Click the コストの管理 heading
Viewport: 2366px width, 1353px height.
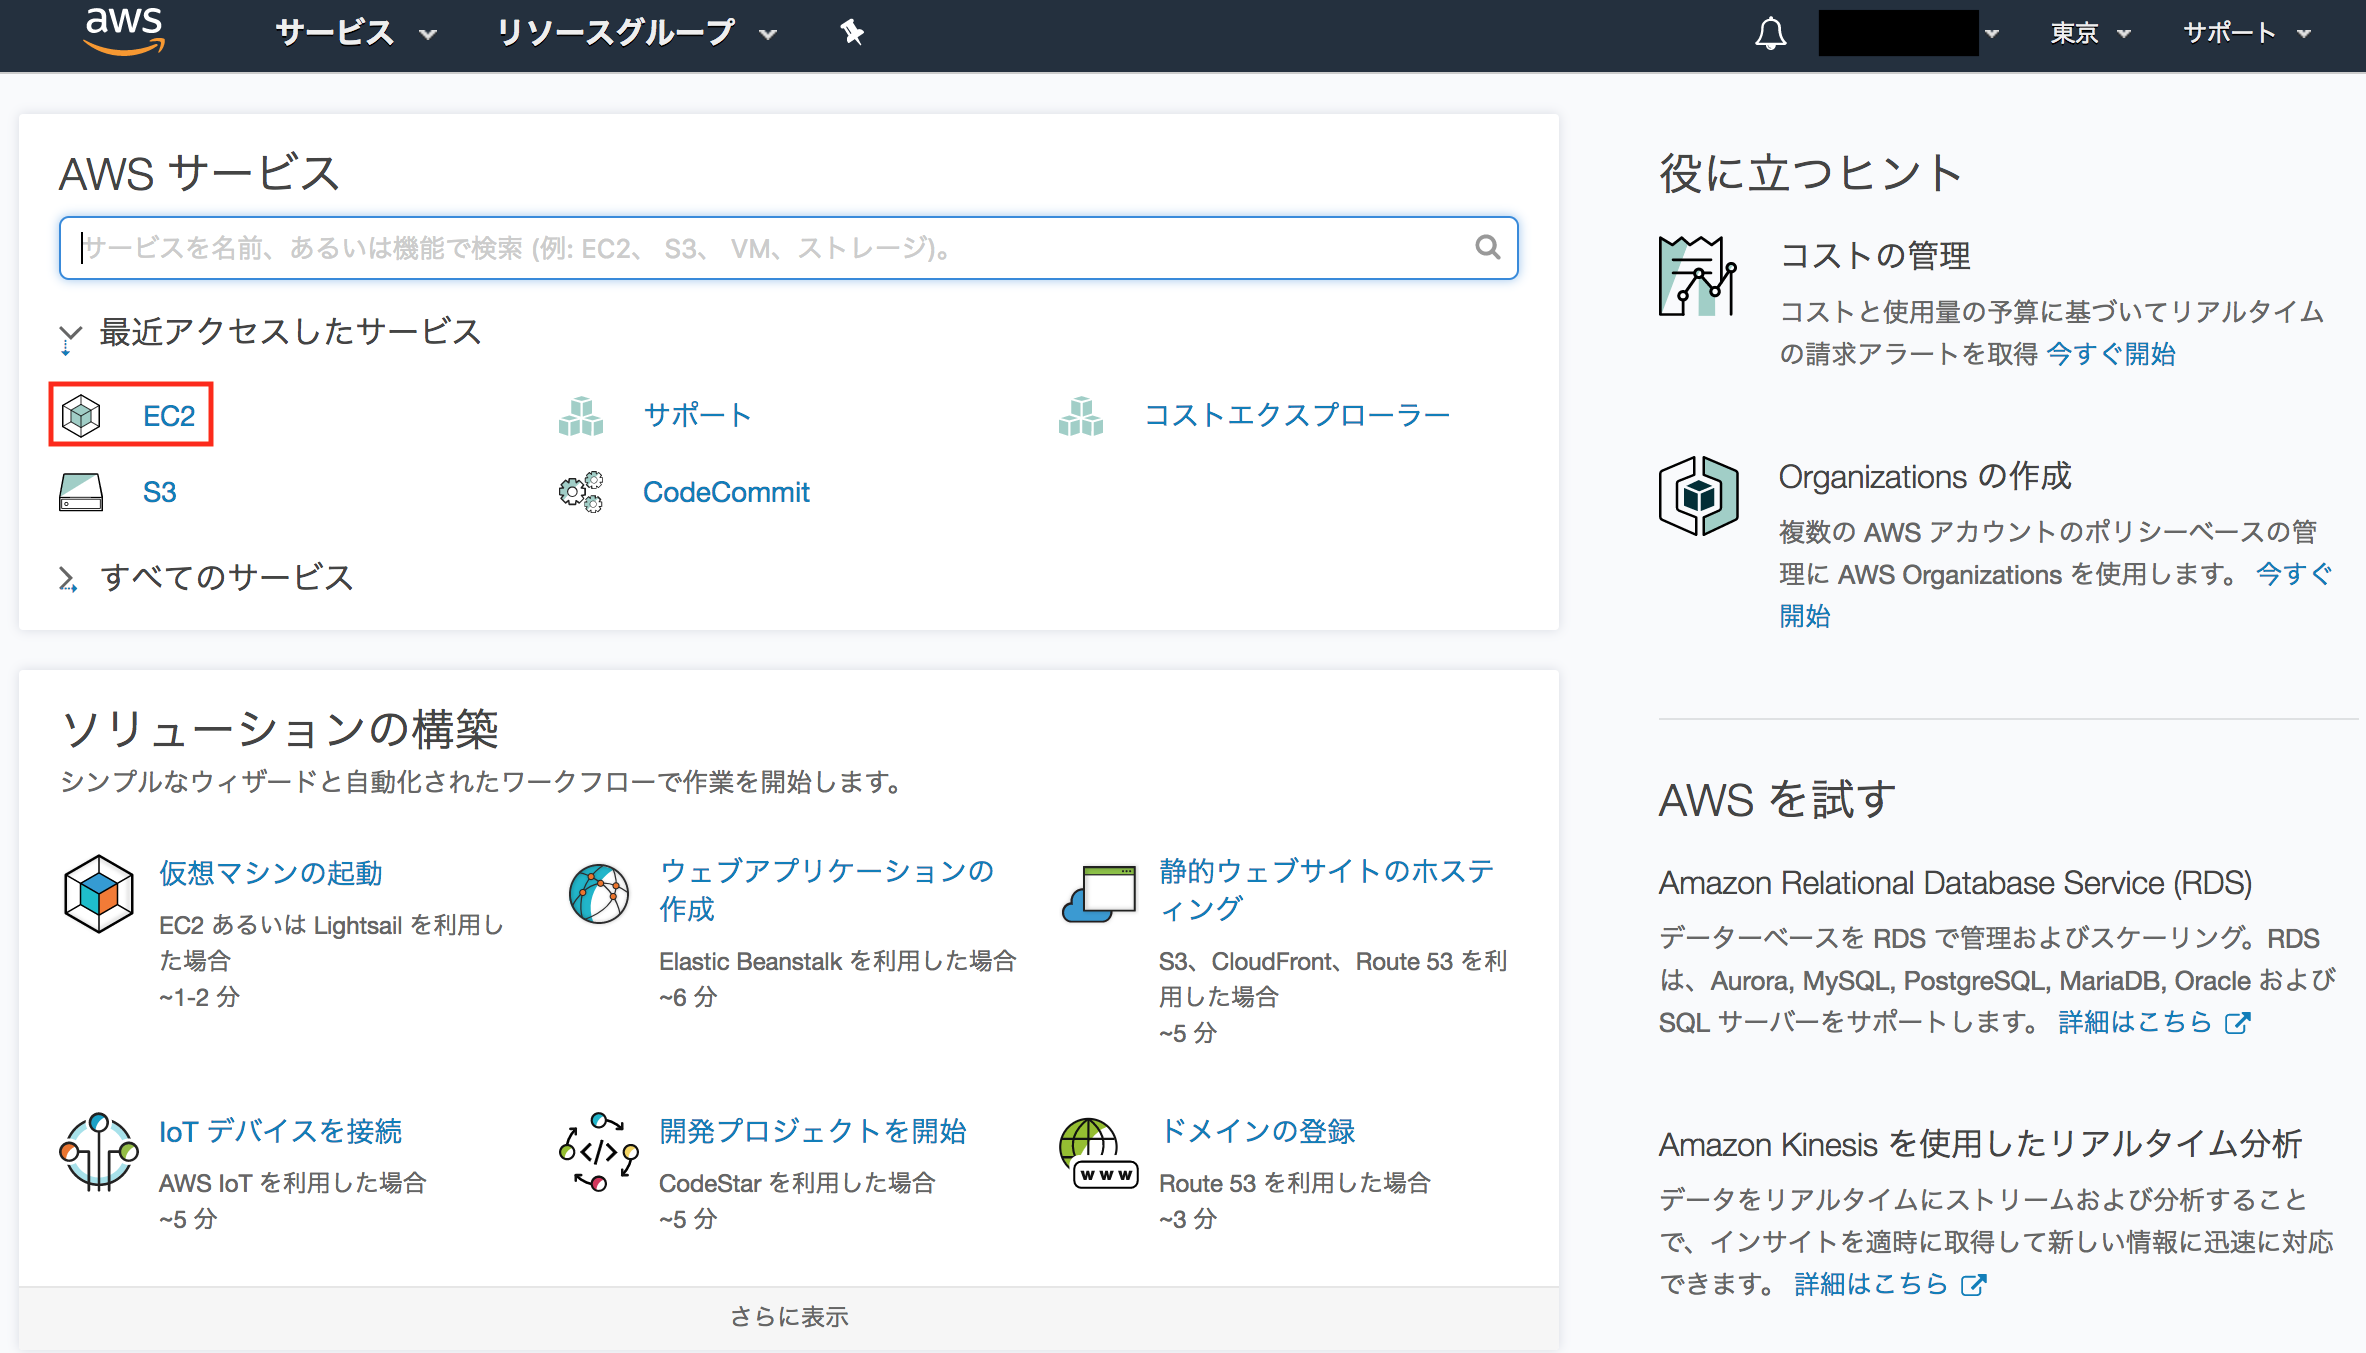pos(1875,256)
